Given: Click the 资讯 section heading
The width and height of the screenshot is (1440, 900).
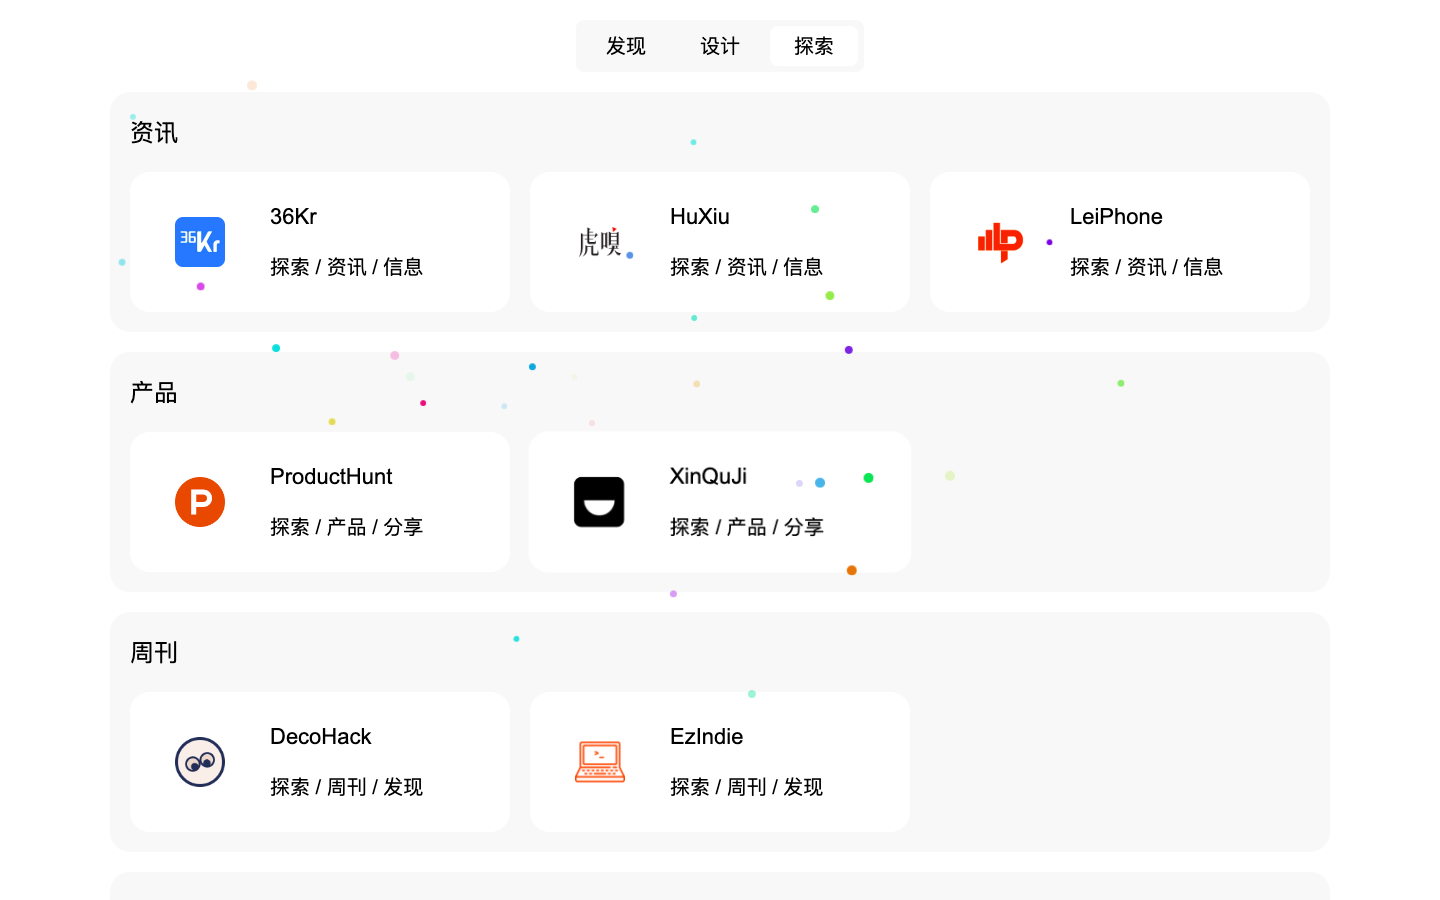Looking at the screenshot, I should coord(153,132).
